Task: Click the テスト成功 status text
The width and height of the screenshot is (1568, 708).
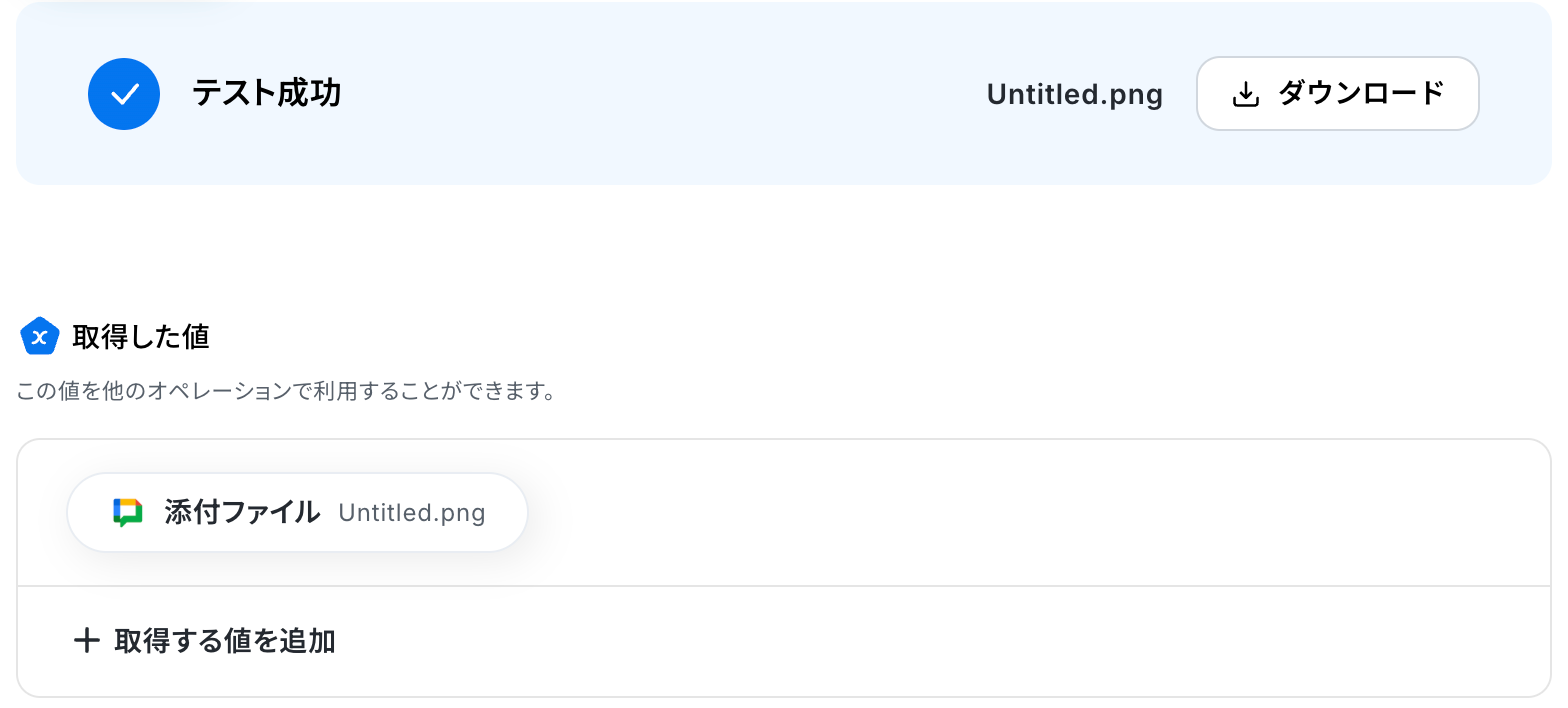Action: pos(266,94)
